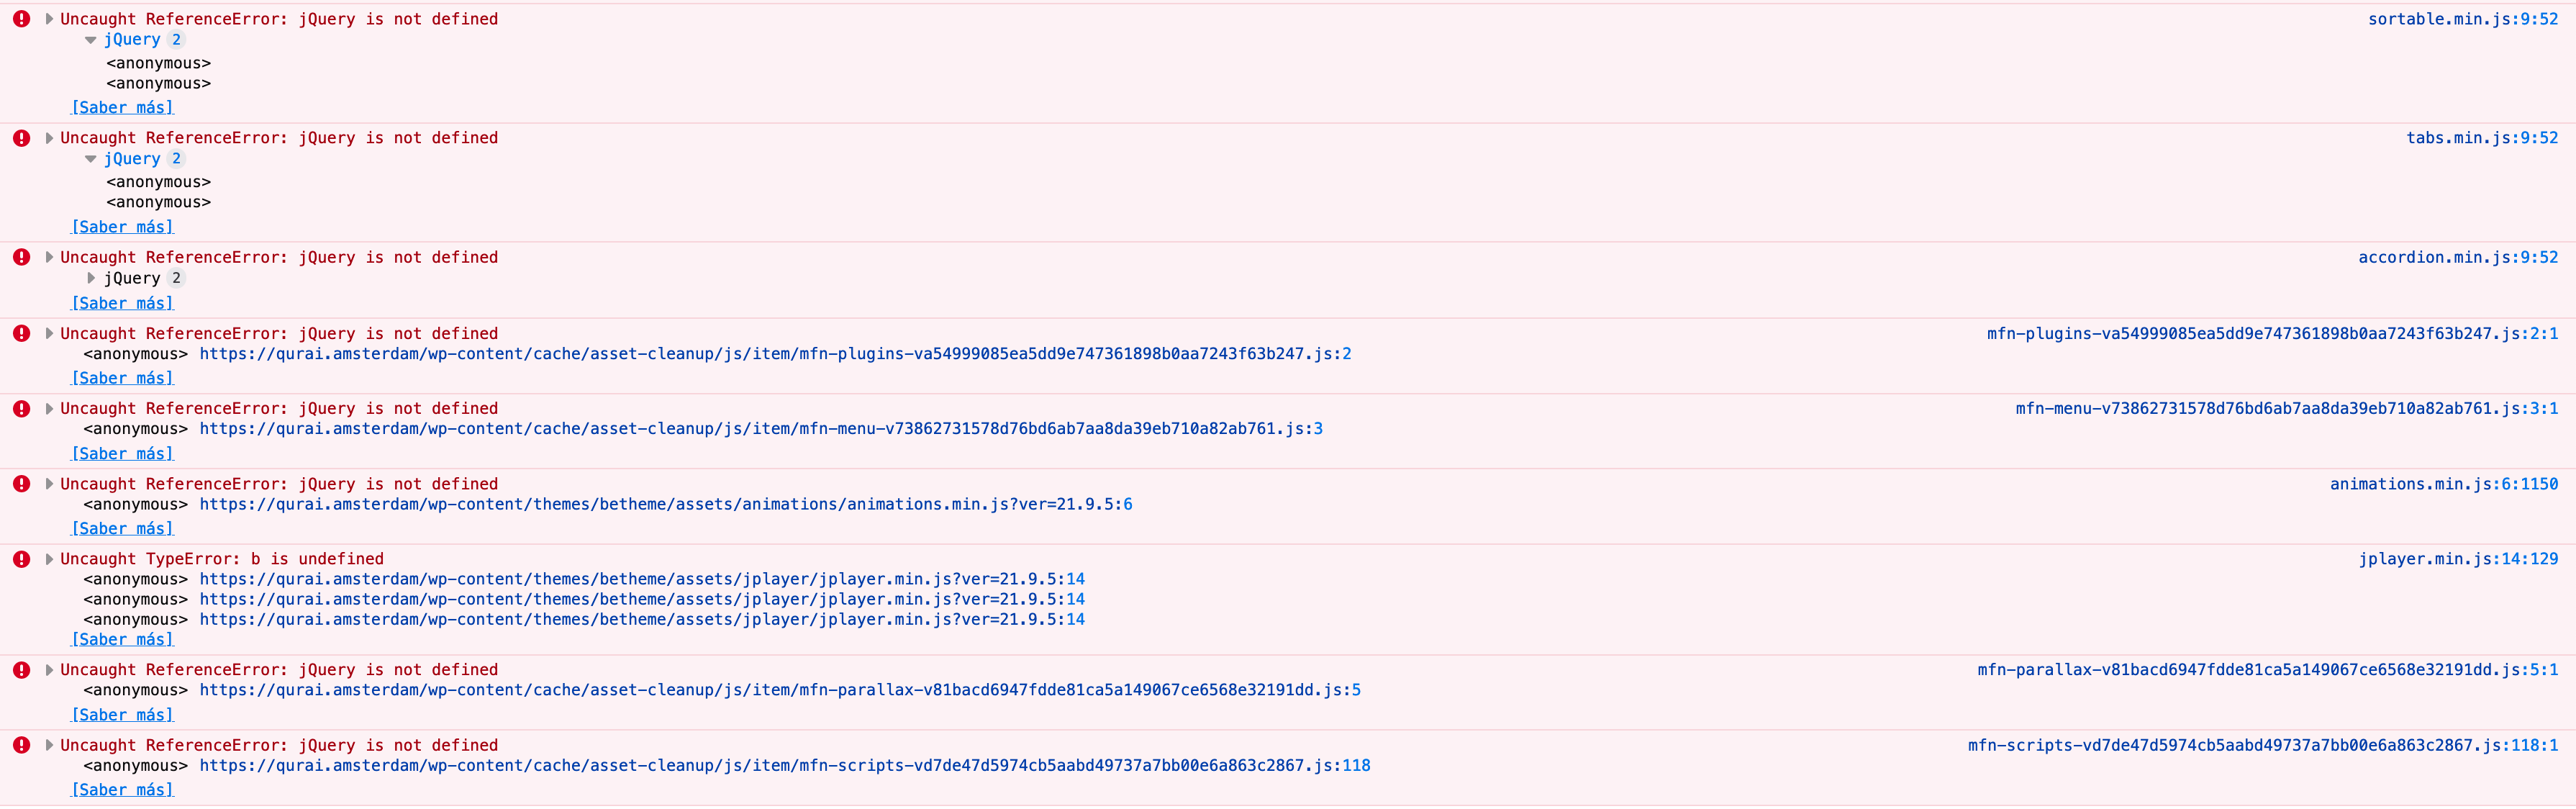Click the error icon on animations.min.js row
The height and width of the screenshot is (809, 2576).
coord(21,484)
